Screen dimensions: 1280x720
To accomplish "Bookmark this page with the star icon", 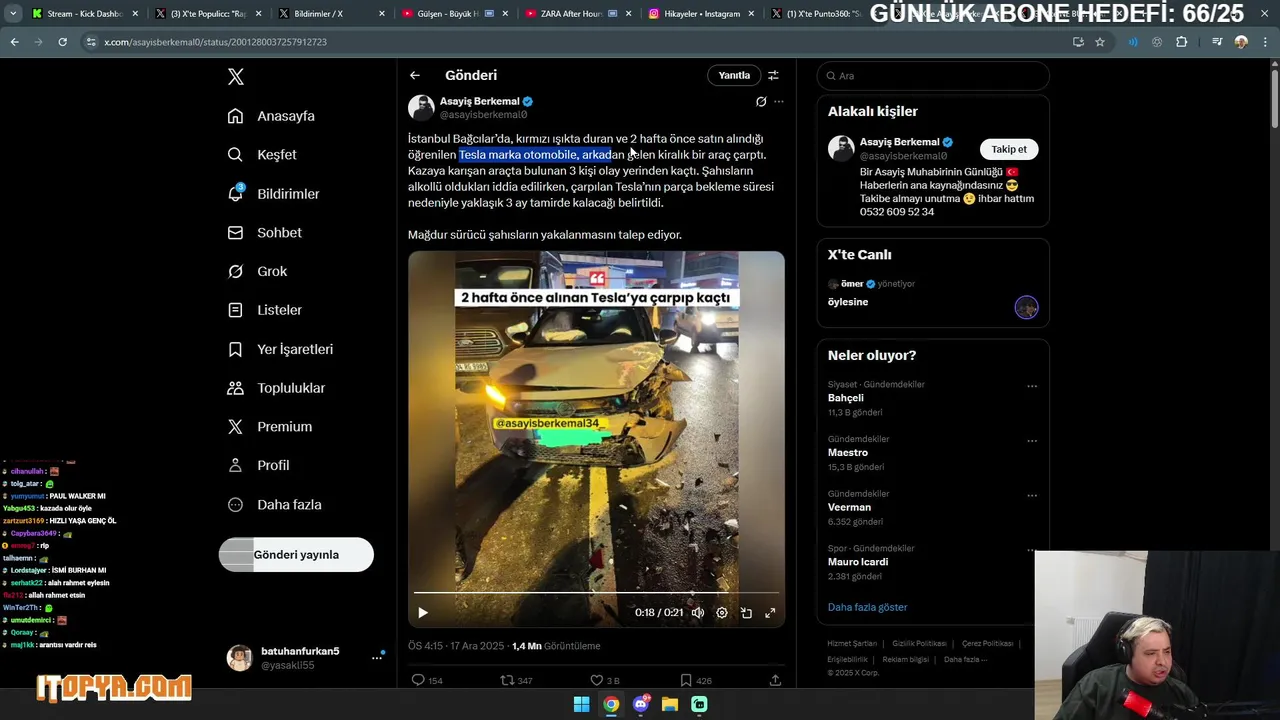I will (x=1100, y=42).
